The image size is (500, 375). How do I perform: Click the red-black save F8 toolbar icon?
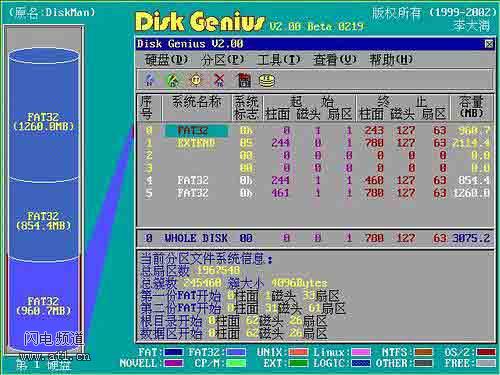pyautogui.click(x=244, y=80)
